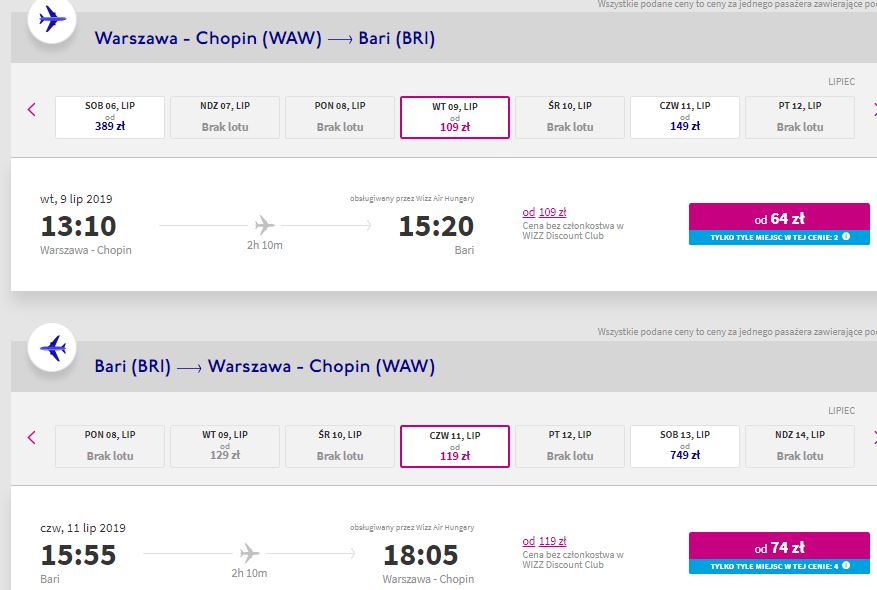Click the return flight airplane icon
Viewport: 877px width, 590px height.
(x=52, y=348)
